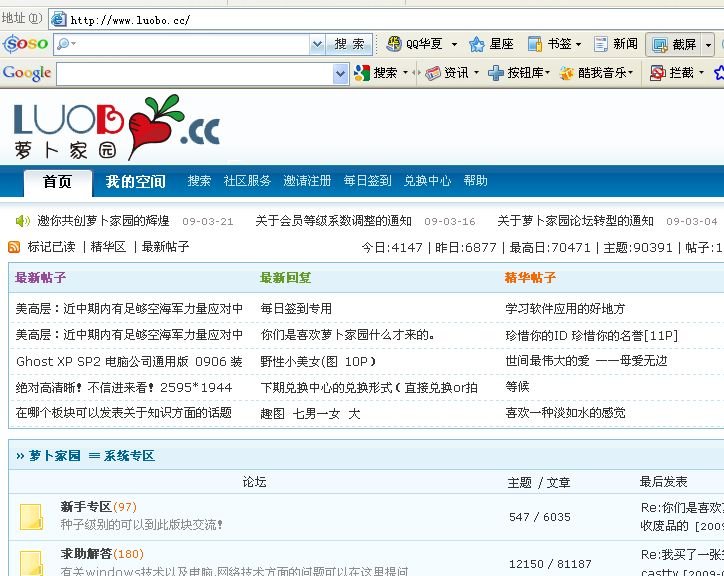Screen dimensions: 724x576
Task: Open the Google 搜索 dropdown arrow
Action: coord(405,73)
